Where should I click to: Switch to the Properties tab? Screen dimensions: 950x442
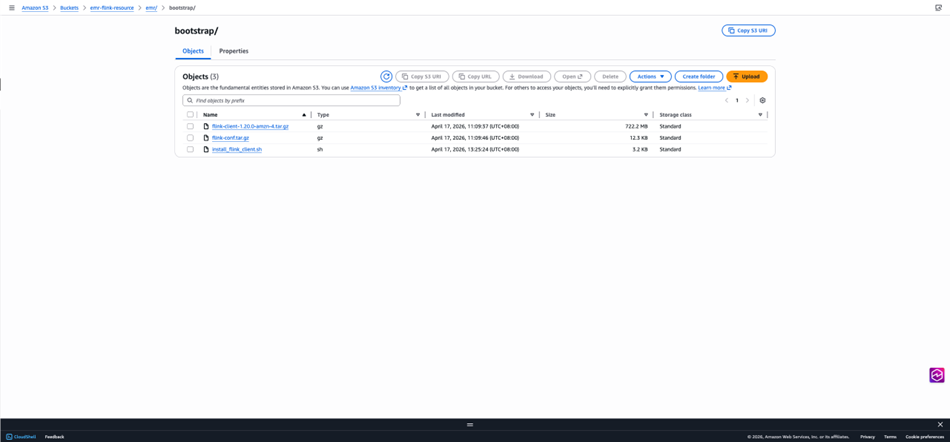click(233, 51)
